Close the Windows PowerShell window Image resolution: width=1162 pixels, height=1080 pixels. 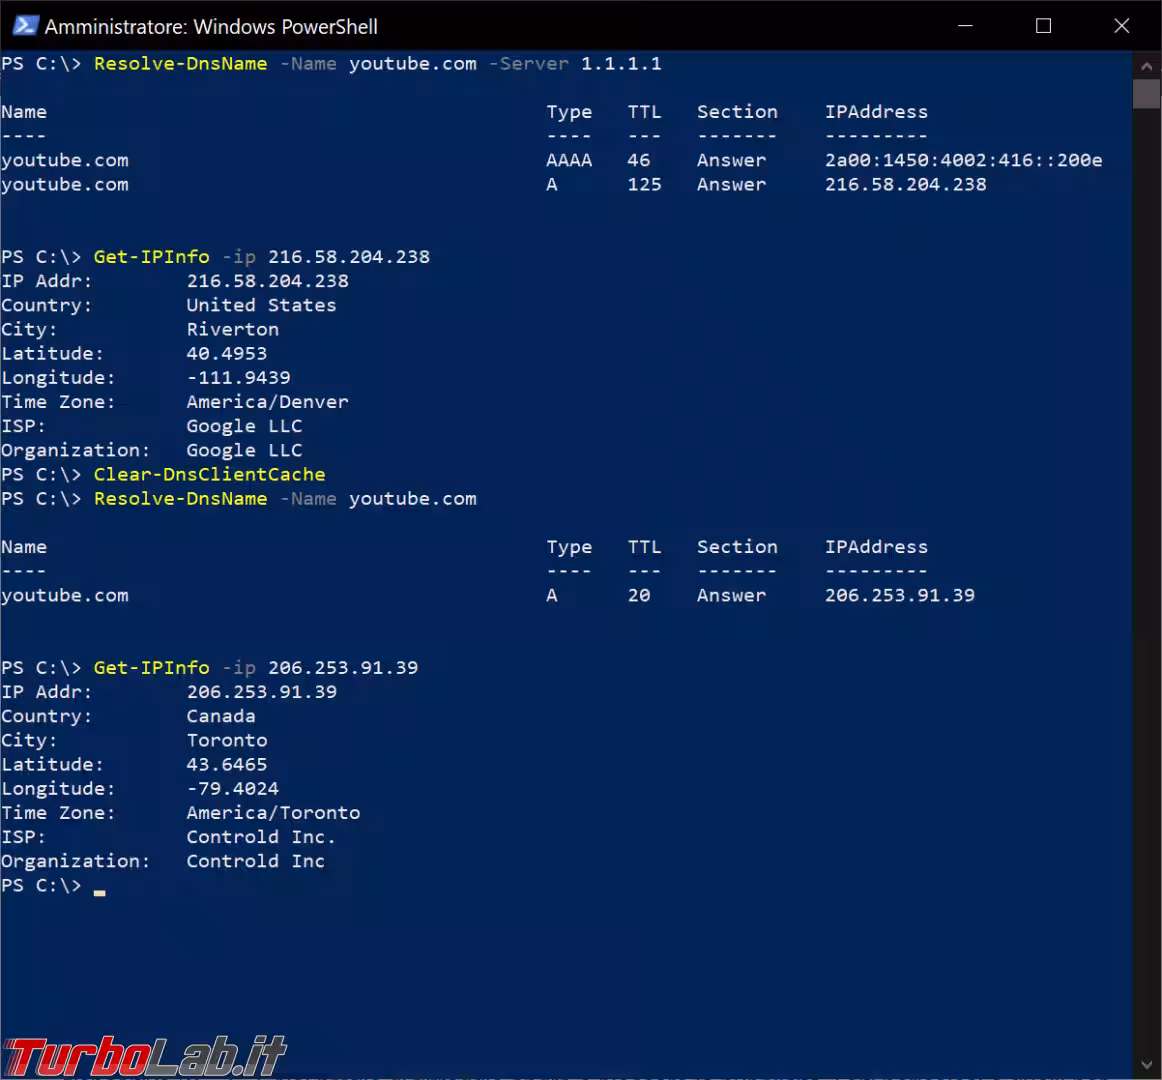click(1121, 26)
